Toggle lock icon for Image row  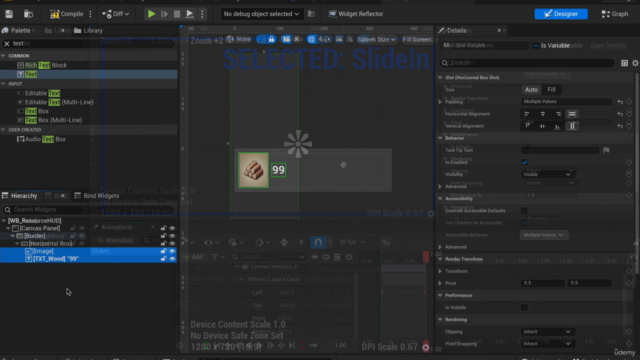(164, 251)
